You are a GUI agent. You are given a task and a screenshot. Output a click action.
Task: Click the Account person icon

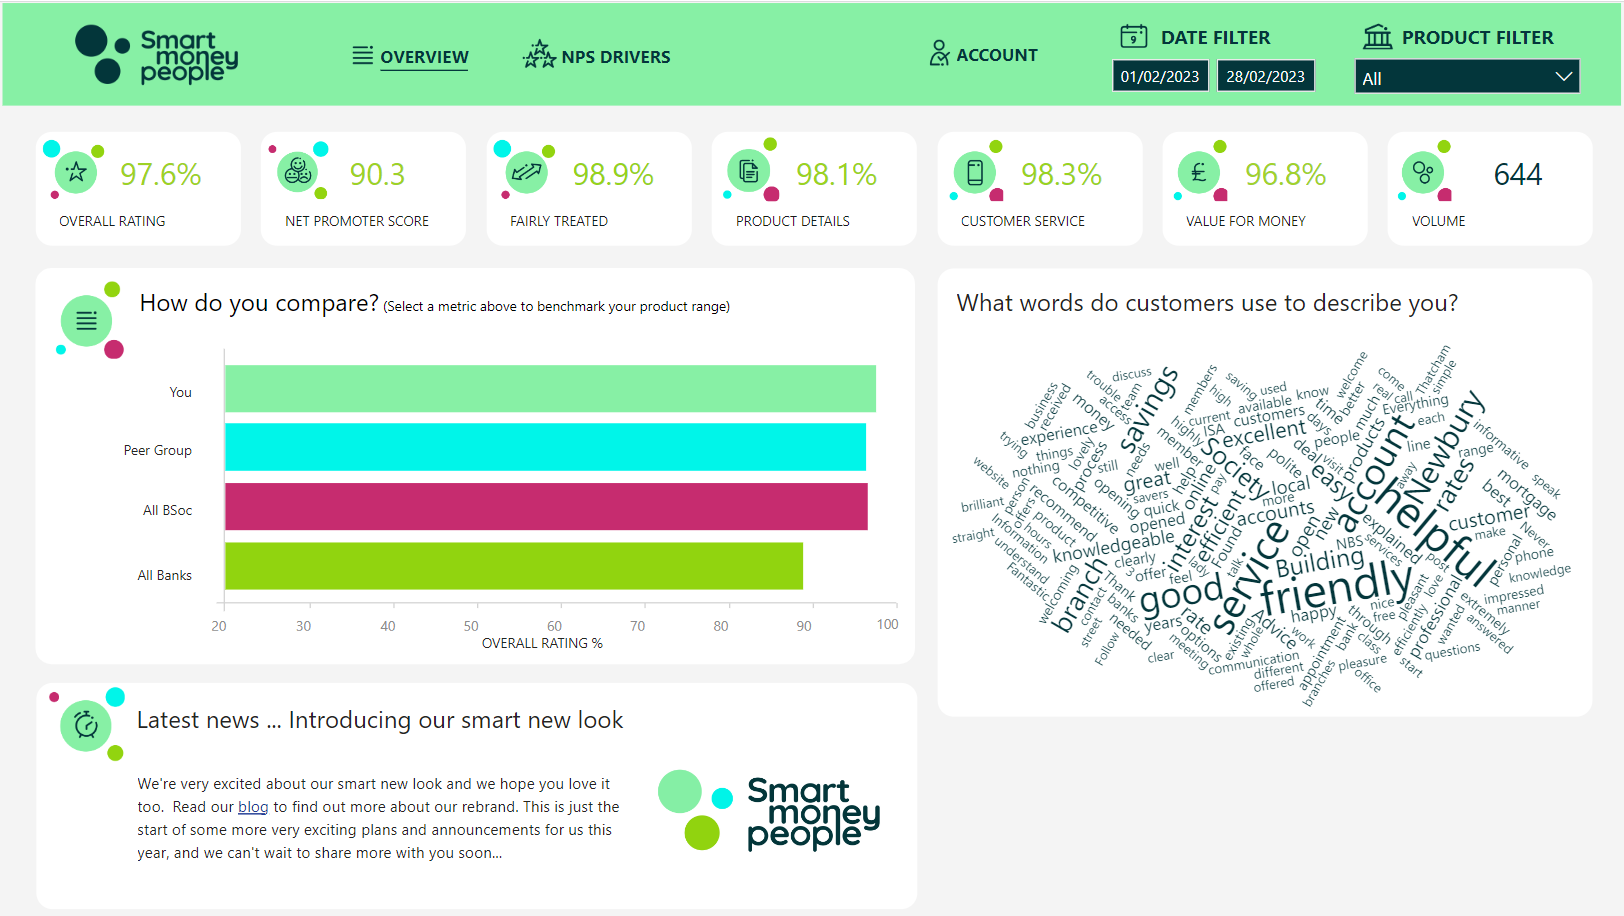click(939, 54)
